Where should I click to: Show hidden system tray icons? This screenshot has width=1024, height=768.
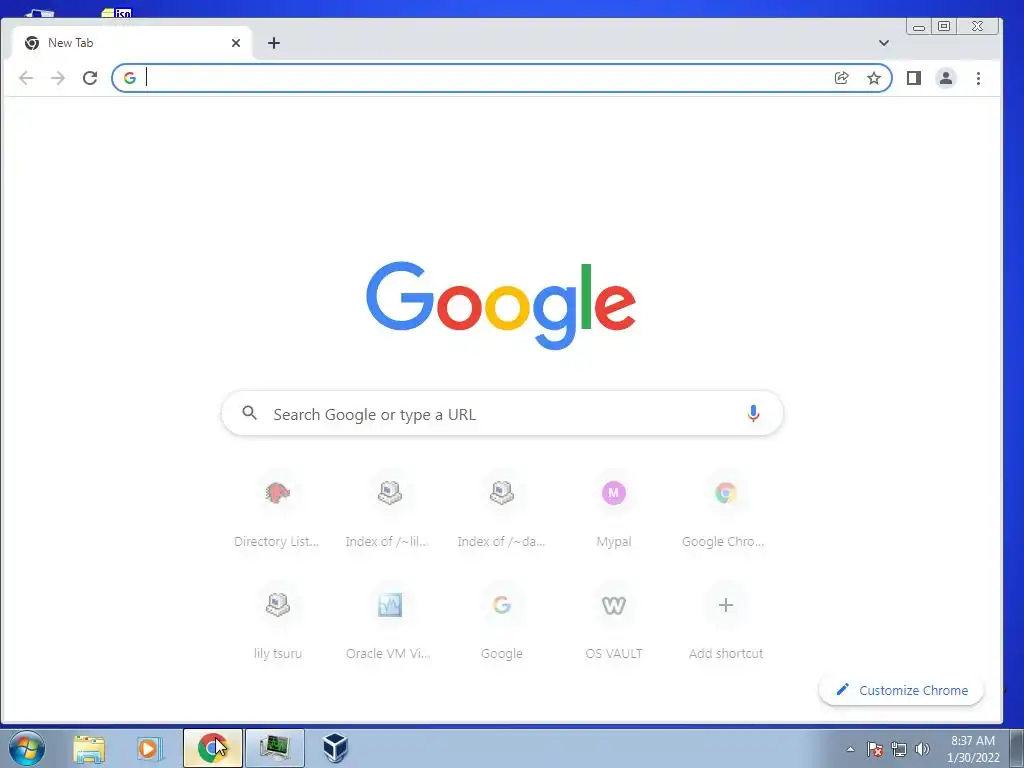pos(850,749)
